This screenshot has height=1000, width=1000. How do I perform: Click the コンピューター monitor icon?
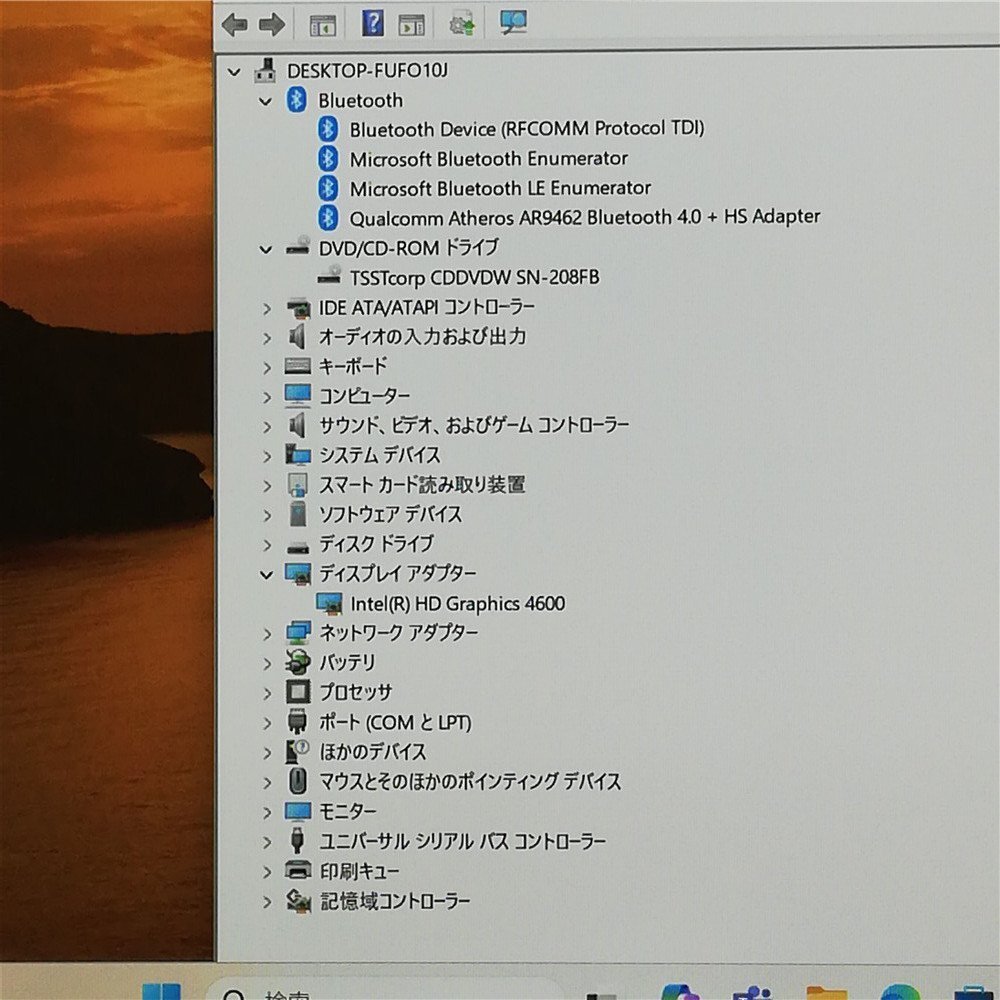298,395
